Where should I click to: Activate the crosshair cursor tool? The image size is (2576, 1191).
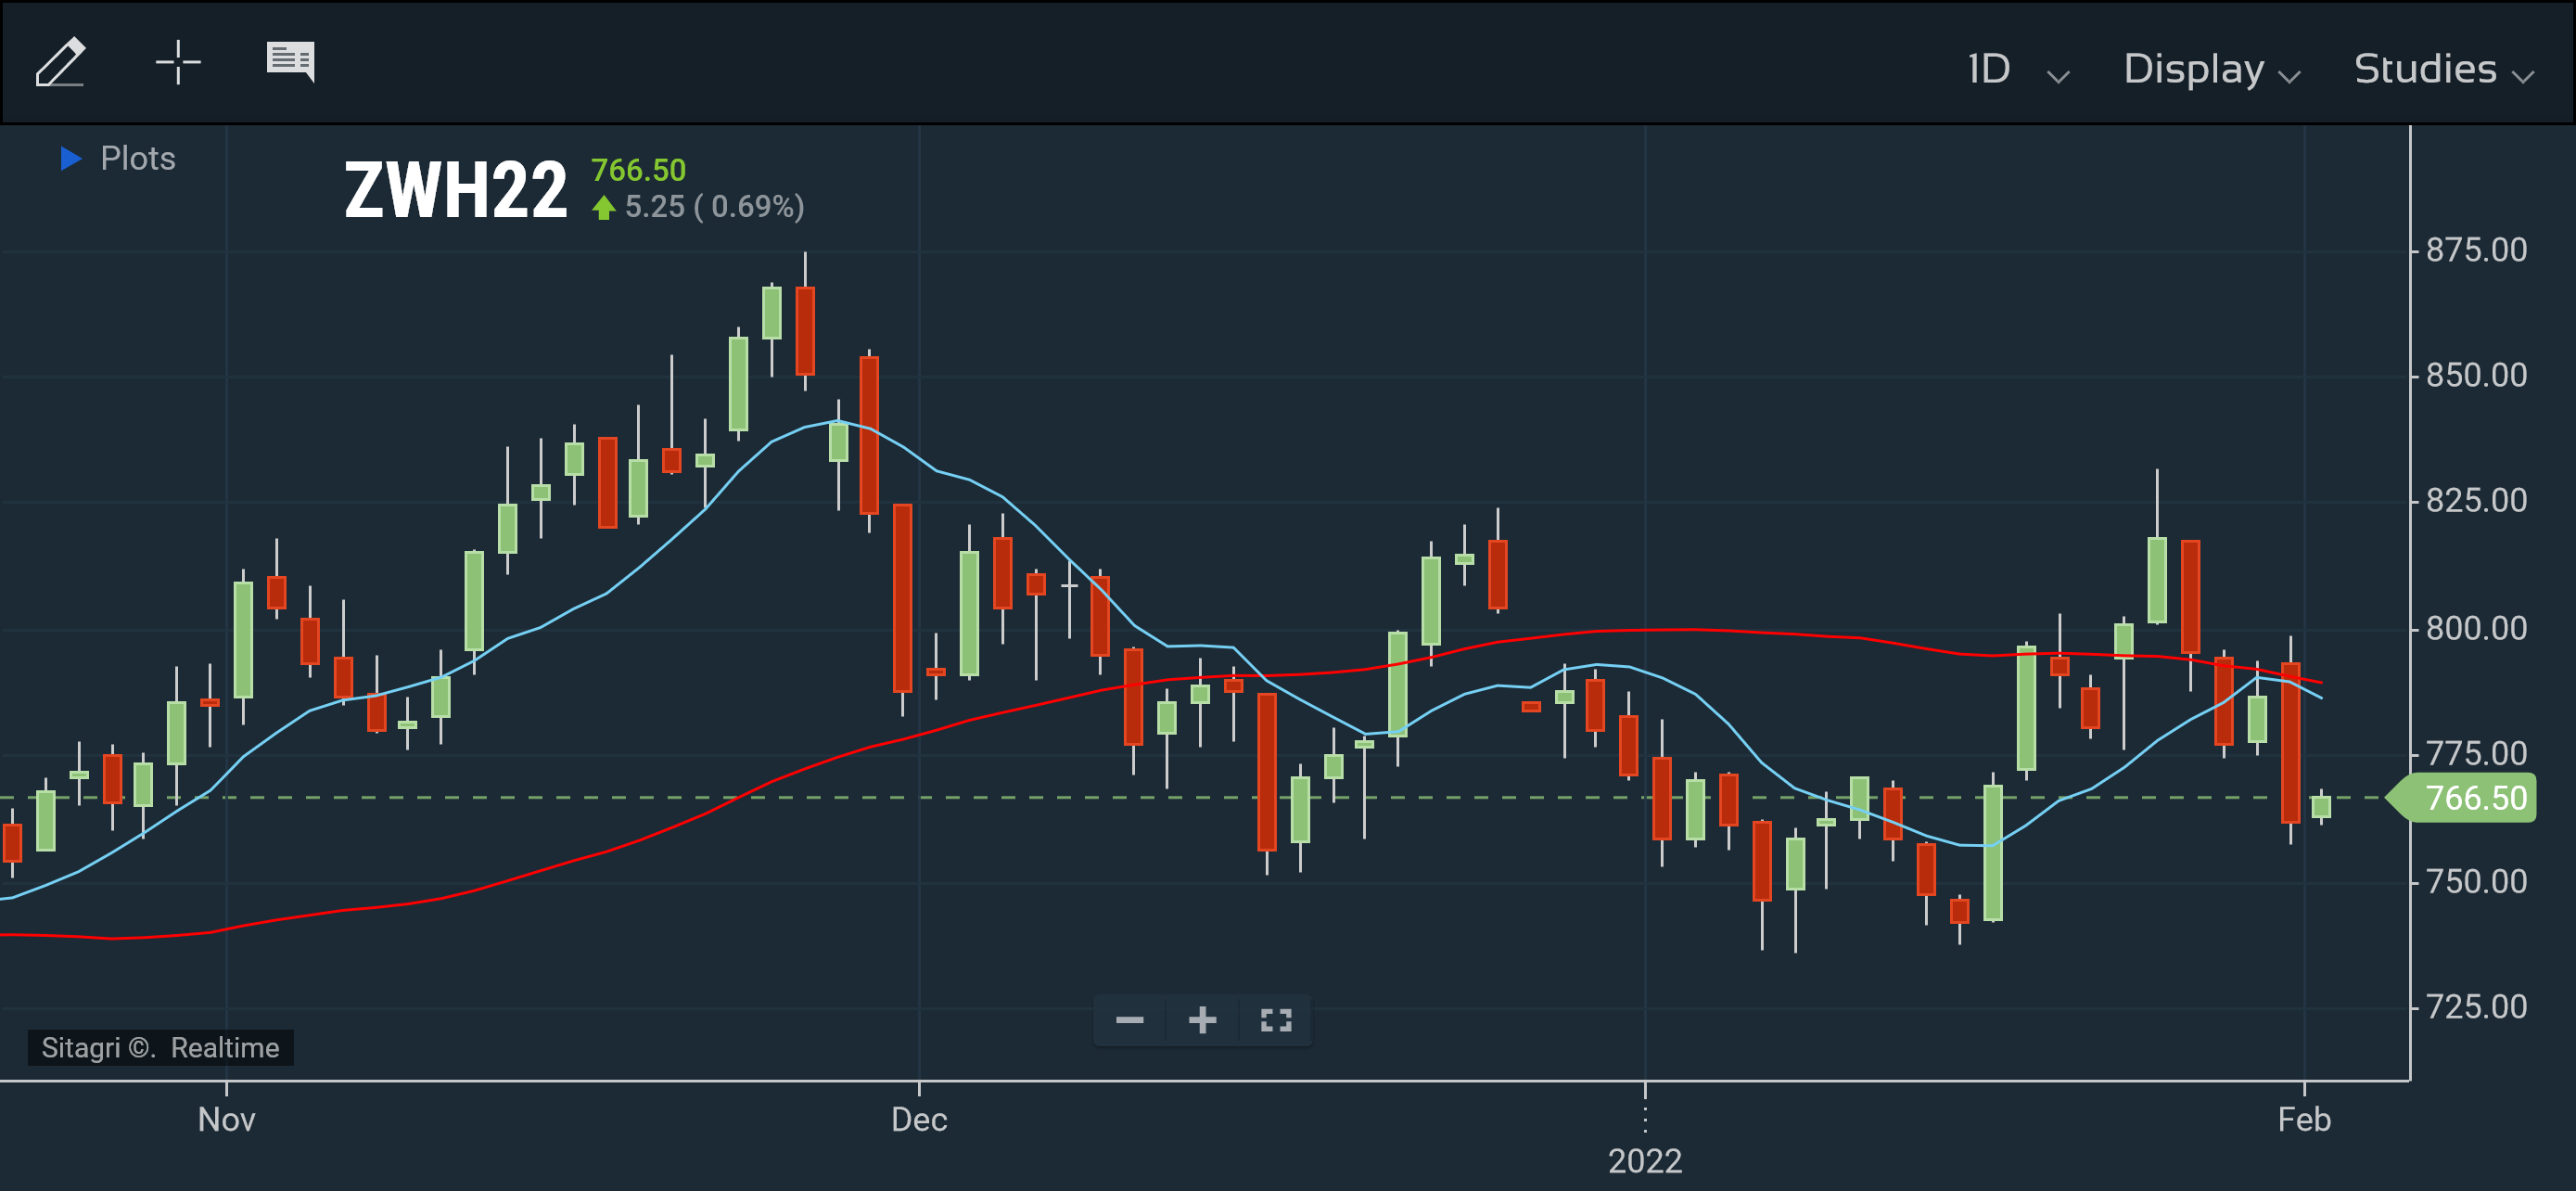pyautogui.click(x=178, y=62)
